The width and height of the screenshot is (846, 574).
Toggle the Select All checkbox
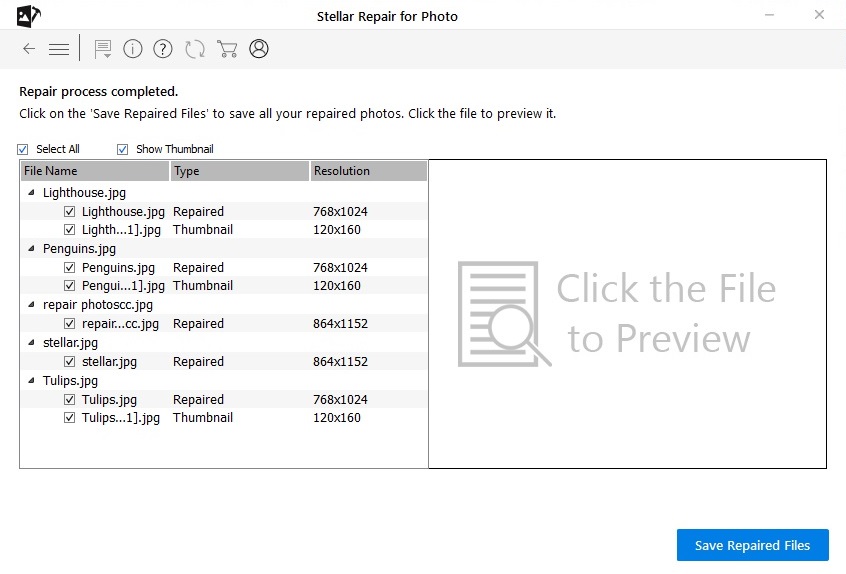[23, 149]
